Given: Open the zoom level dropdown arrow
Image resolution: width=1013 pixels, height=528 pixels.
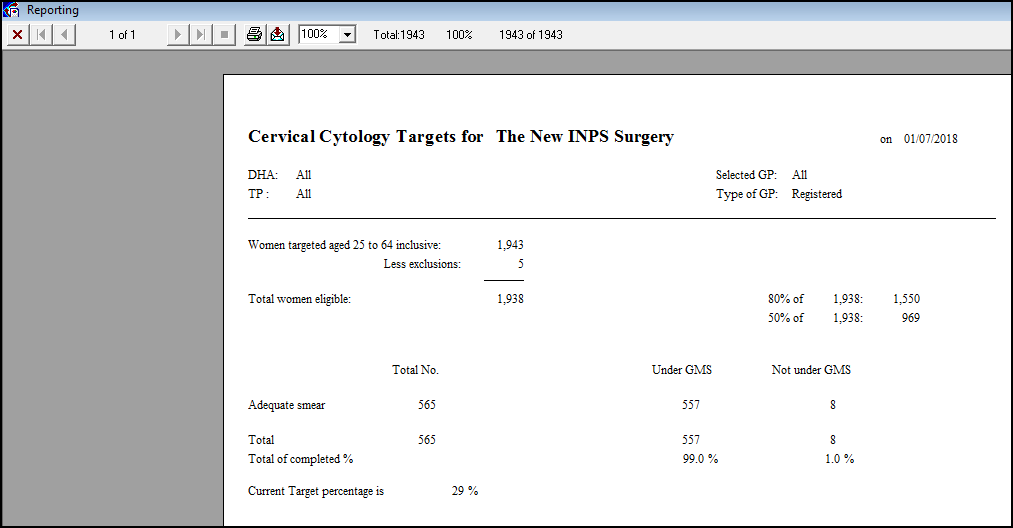Looking at the screenshot, I should click(x=347, y=35).
